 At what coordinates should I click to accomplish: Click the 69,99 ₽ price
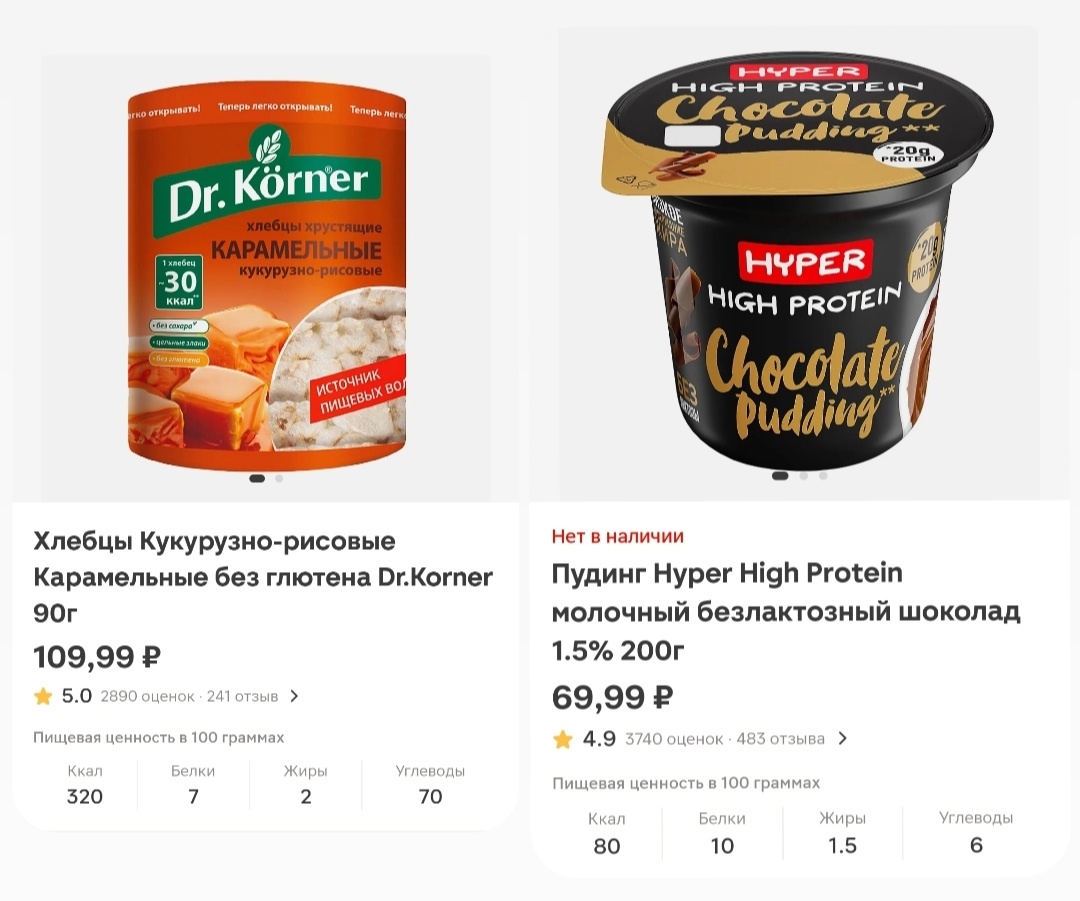(x=612, y=698)
